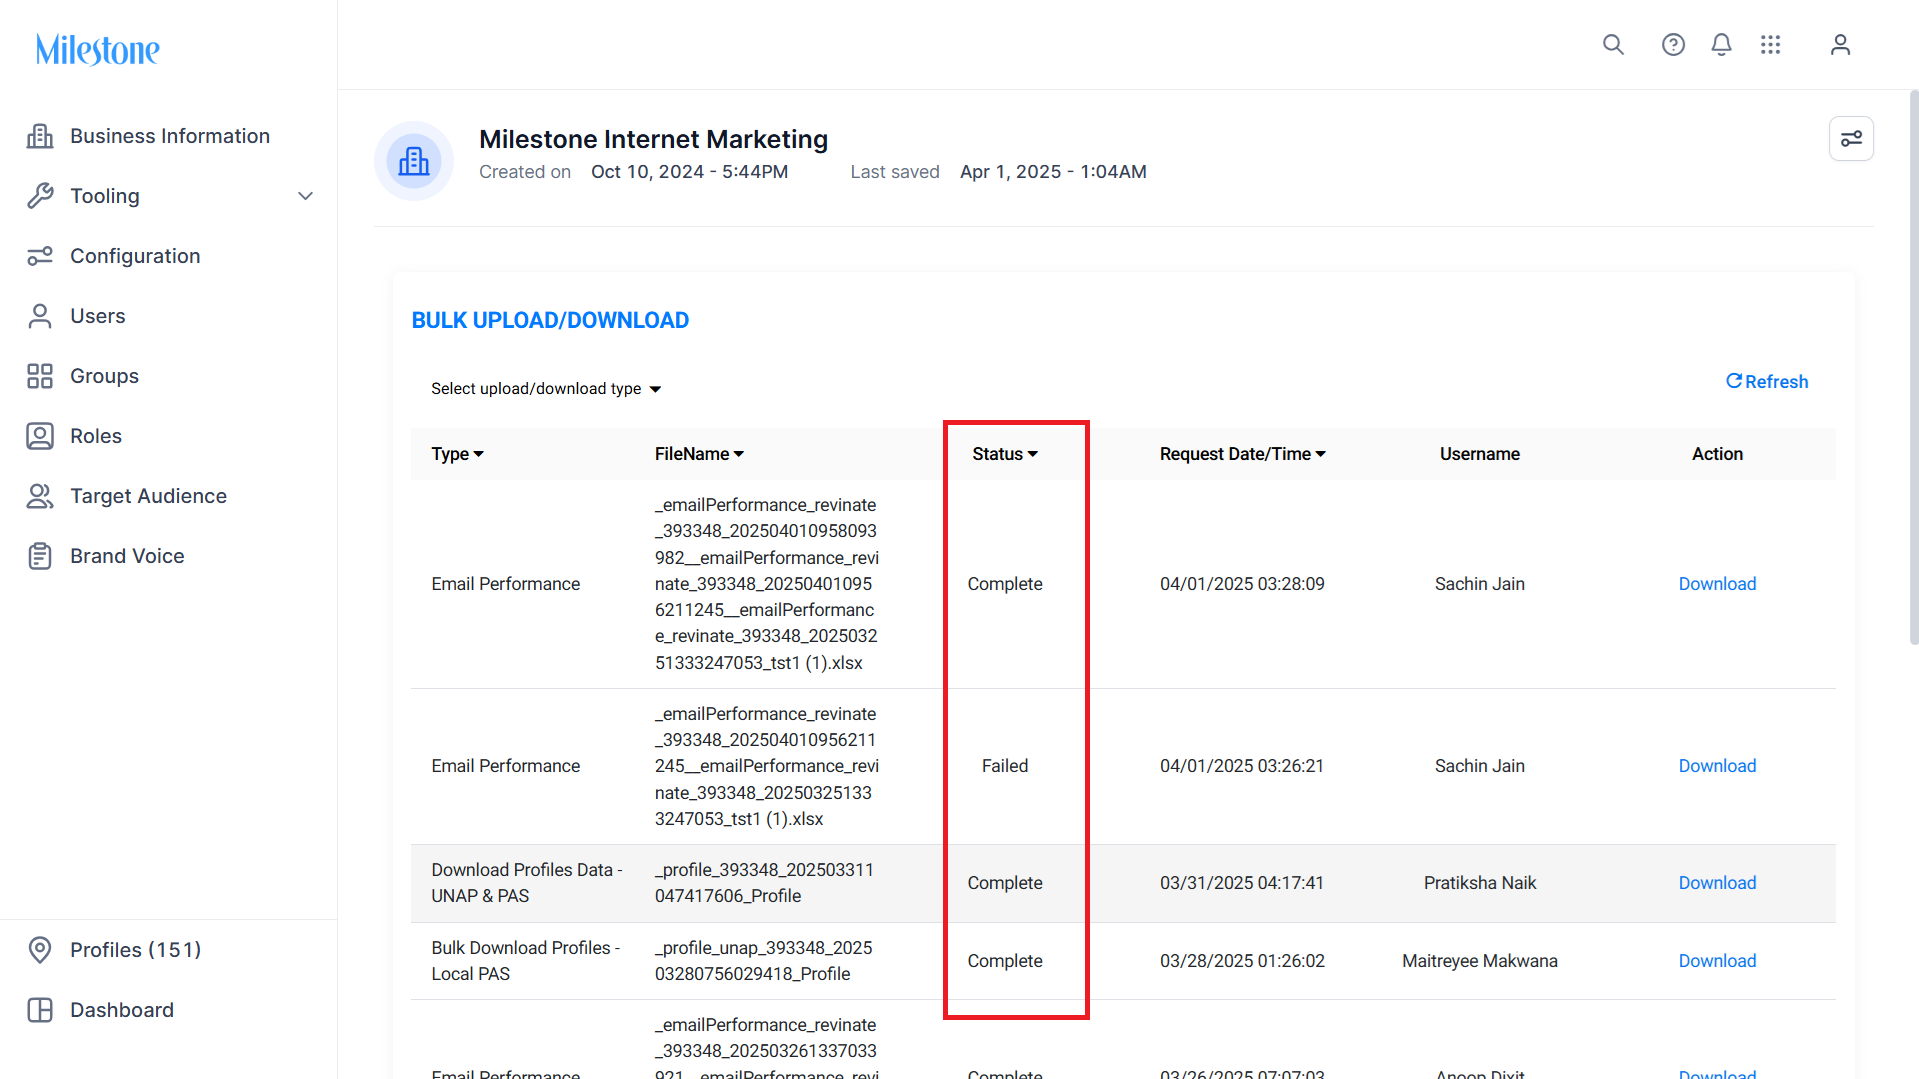Click Maitreyee Makwana username cell

point(1479,961)
